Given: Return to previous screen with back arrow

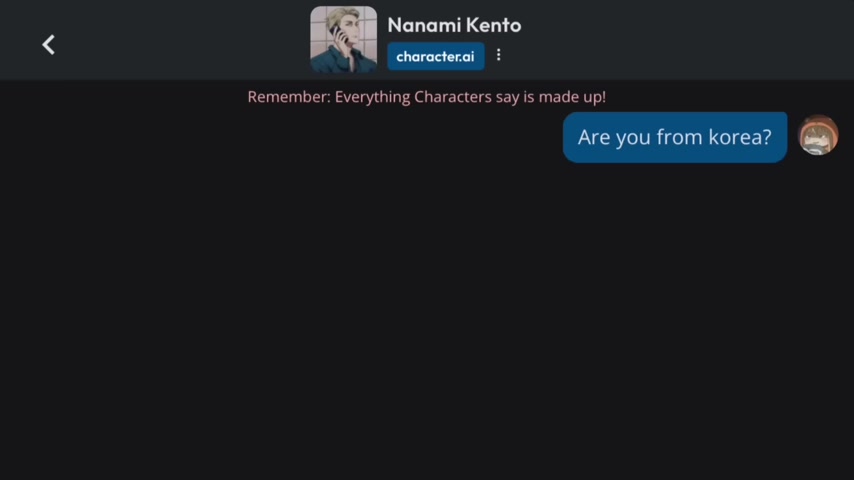Looking at the screenshot, I should [x=48, y=45].
